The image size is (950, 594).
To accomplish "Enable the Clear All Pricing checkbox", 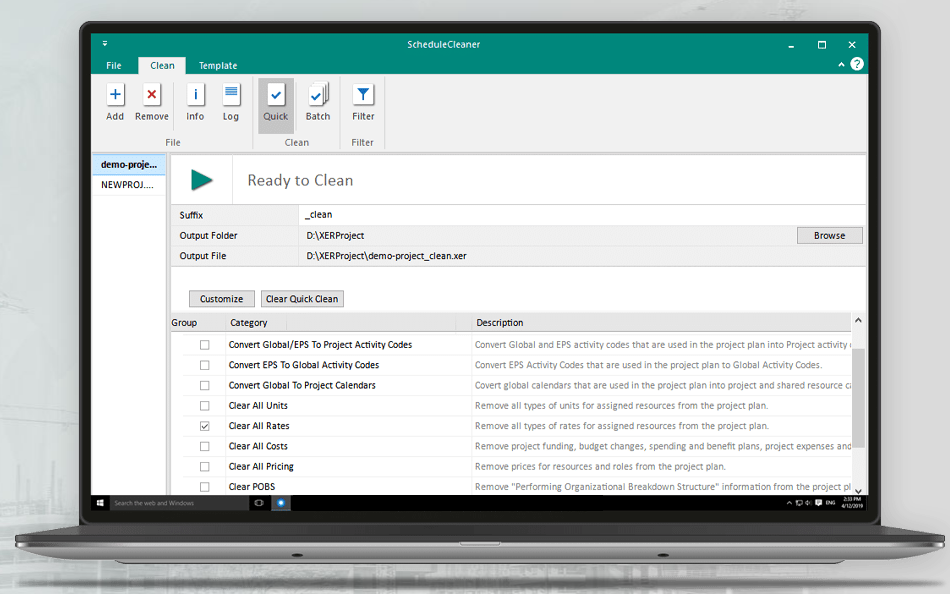I will (x=205, y=467).
